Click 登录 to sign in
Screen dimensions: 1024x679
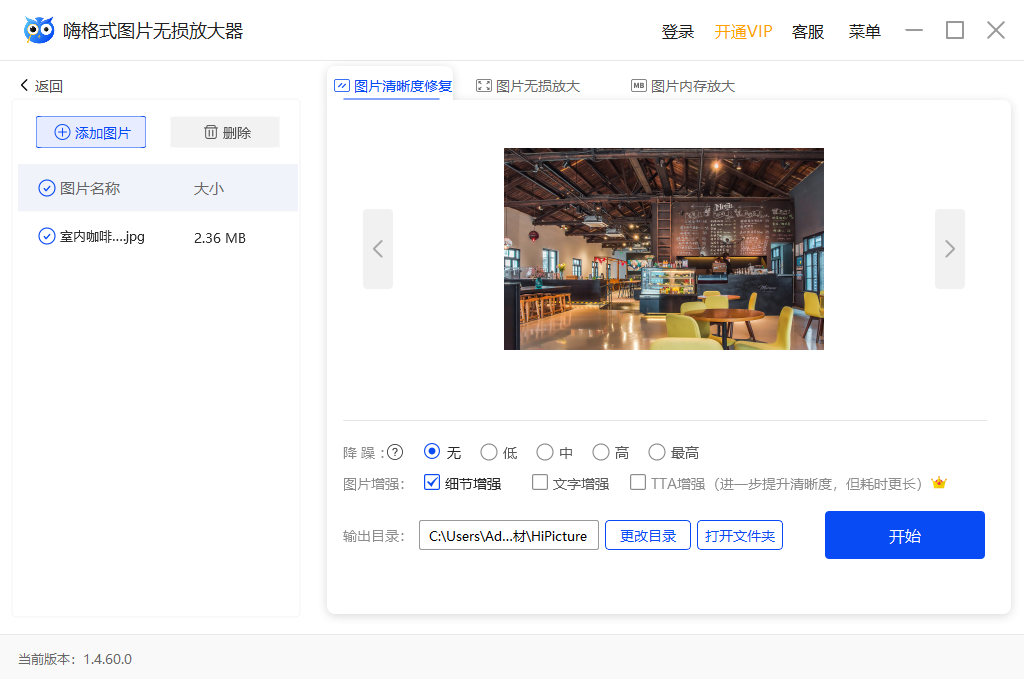(678, 31)
